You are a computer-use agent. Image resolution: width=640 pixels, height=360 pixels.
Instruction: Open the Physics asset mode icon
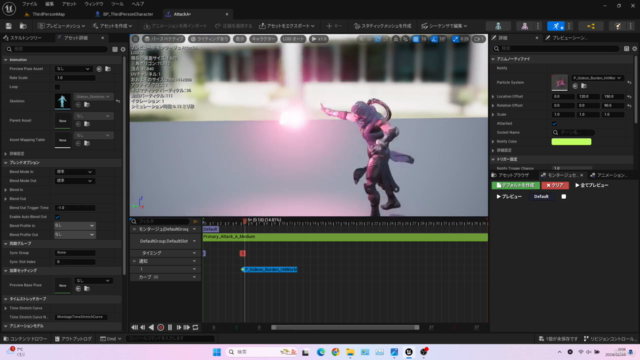tap(618, 26)
